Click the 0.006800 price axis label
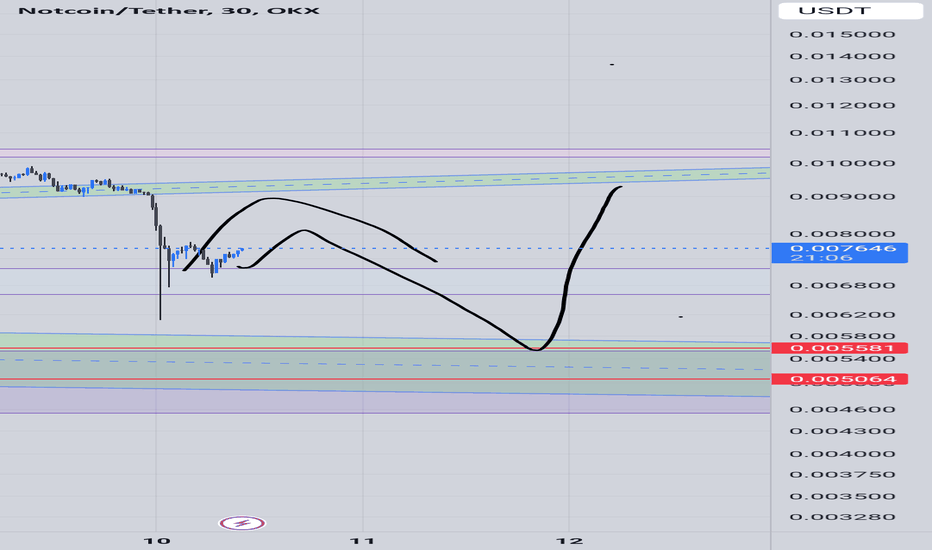The image size is (932, 550). [842, 285]
